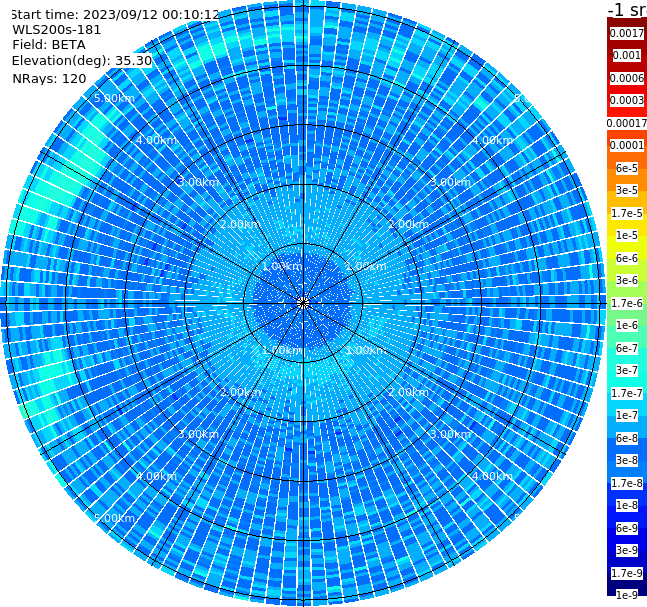Click the 3e-7 colorbar value
This screenshot has height=607, width=647.
(627, 370)
